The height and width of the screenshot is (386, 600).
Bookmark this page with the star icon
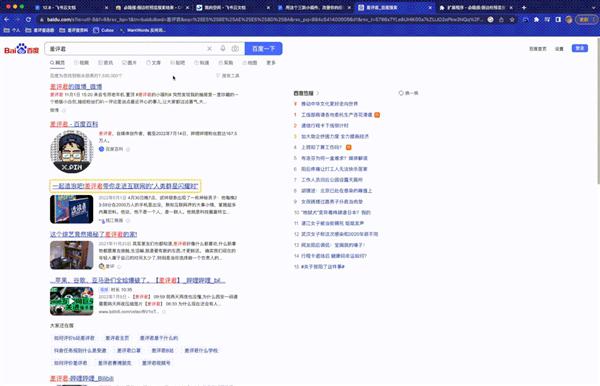tap(512, 20)
